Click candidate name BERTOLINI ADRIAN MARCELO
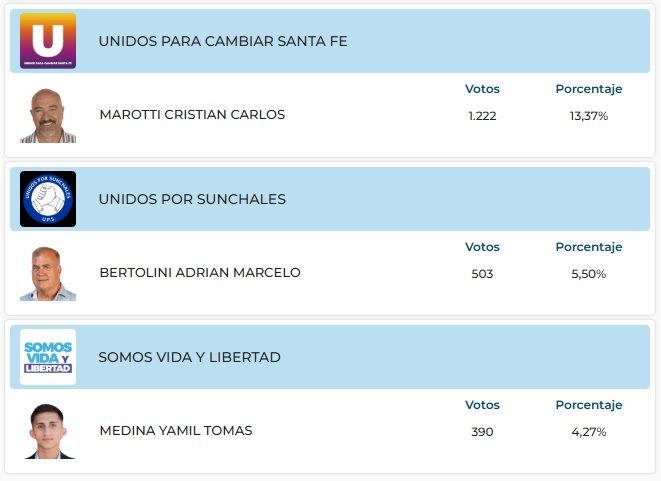Image resolution: width=661 pixels, height=481 pixels. [x=200, y=273]
